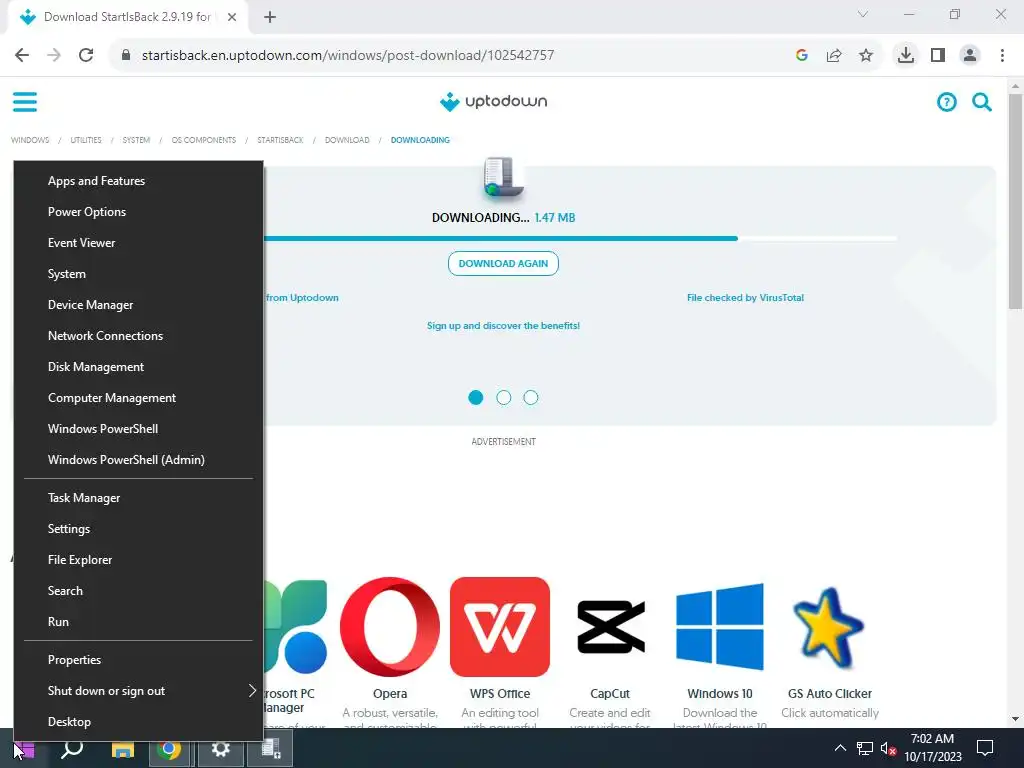Open Event Viewer
The height and width of the screenshot is (768, 1024).
coord(138,243)
